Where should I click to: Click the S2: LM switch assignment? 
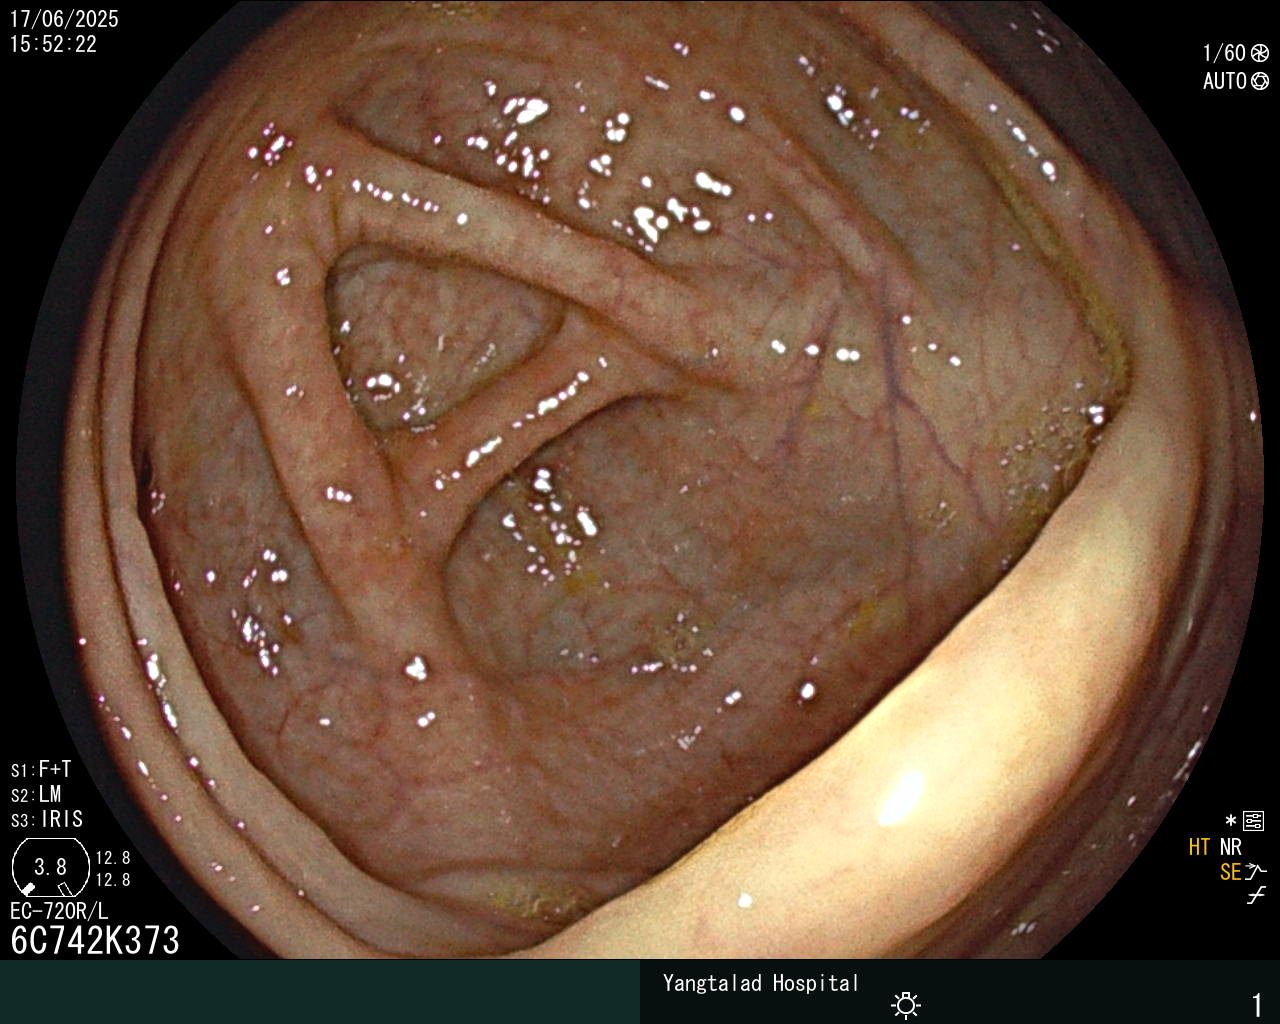pos(36,795)
